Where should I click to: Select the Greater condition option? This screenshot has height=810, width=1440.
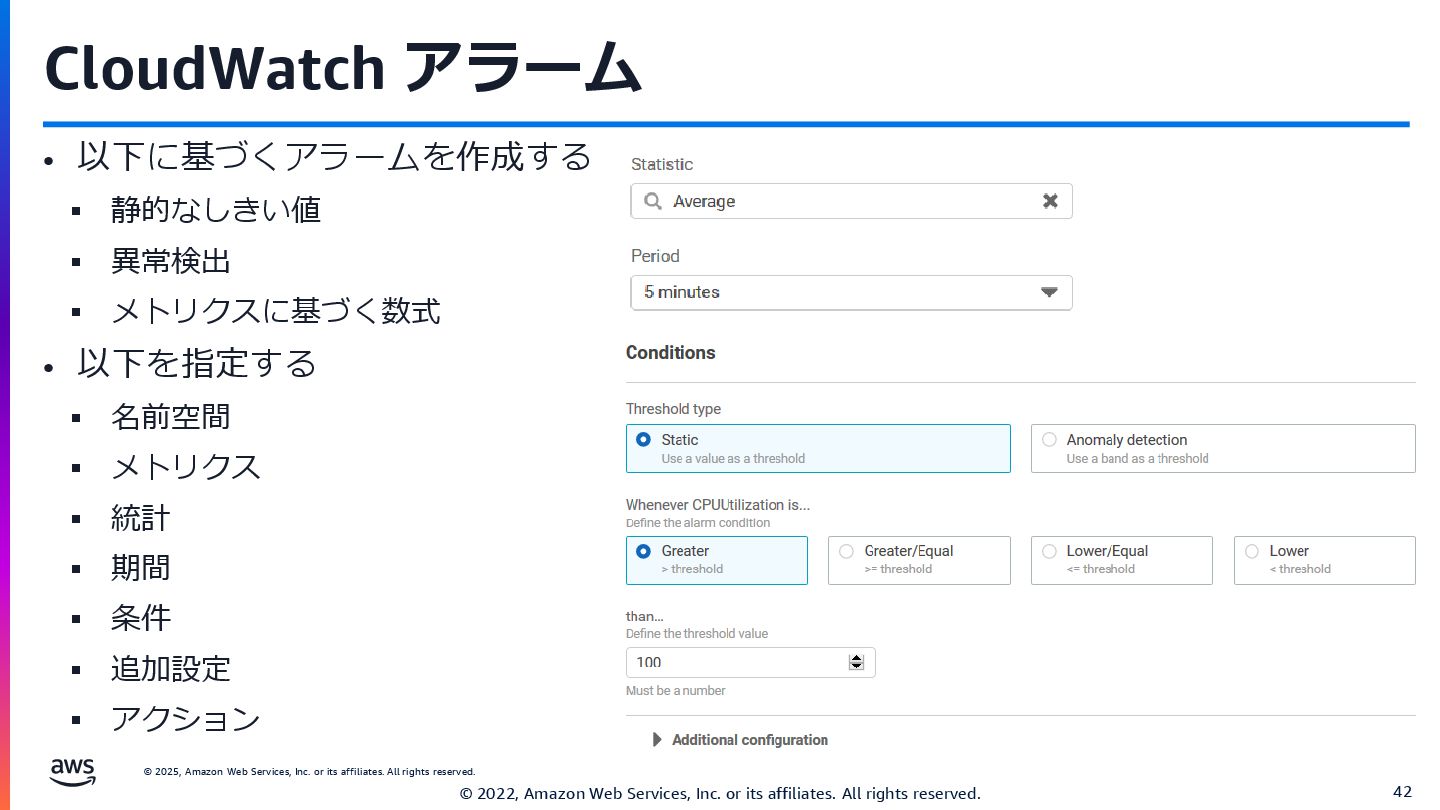click(717, 560)
